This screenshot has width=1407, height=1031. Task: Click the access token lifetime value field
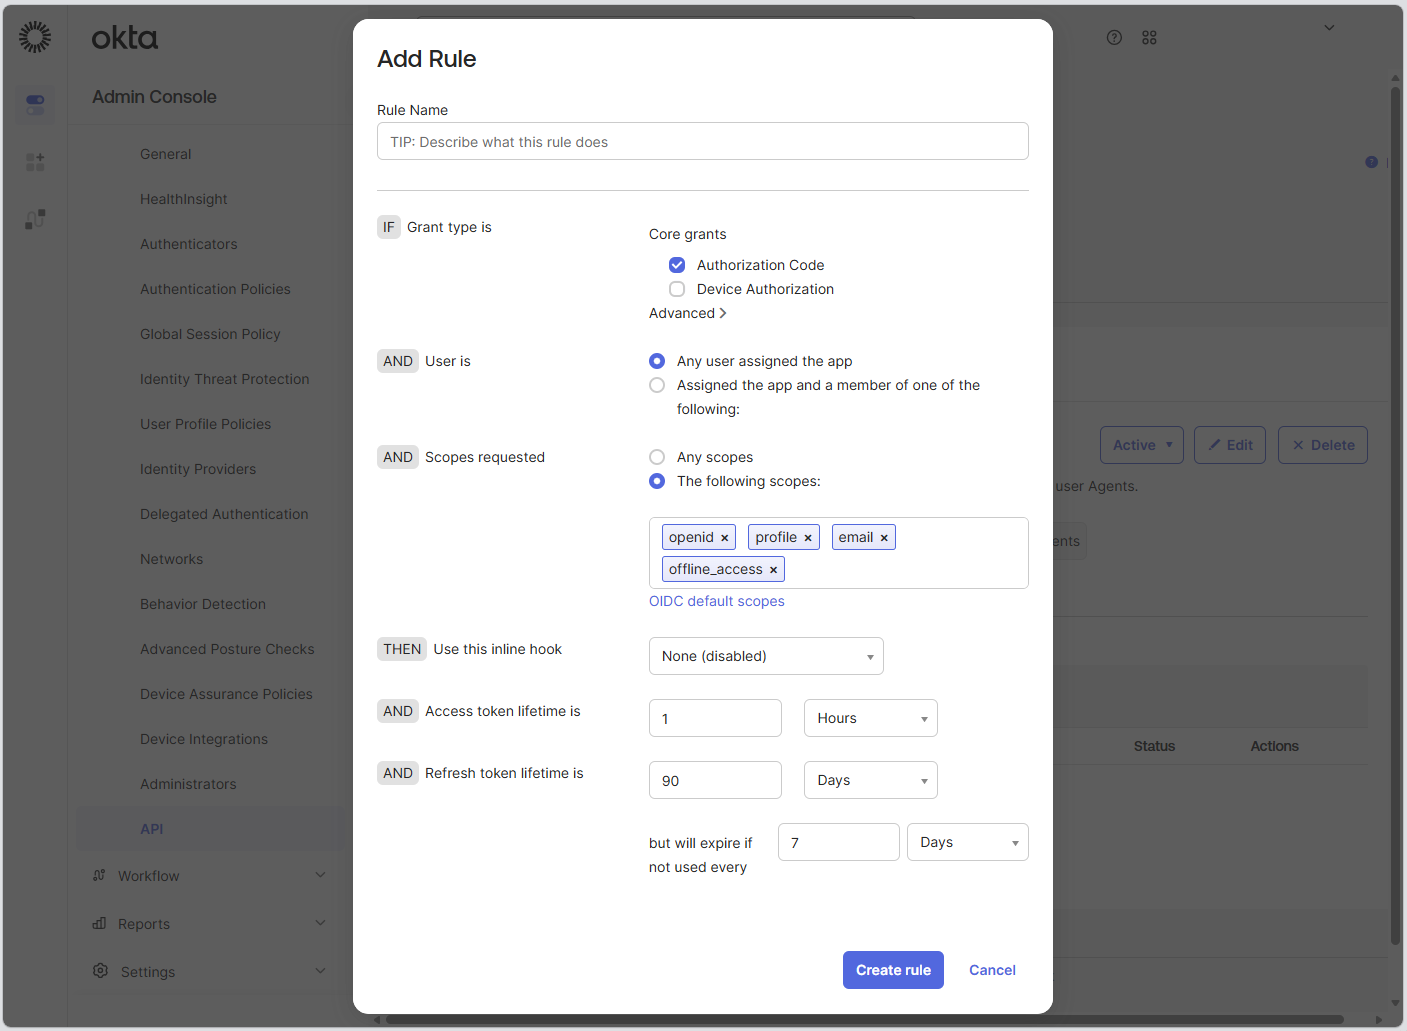coord(715,718)
